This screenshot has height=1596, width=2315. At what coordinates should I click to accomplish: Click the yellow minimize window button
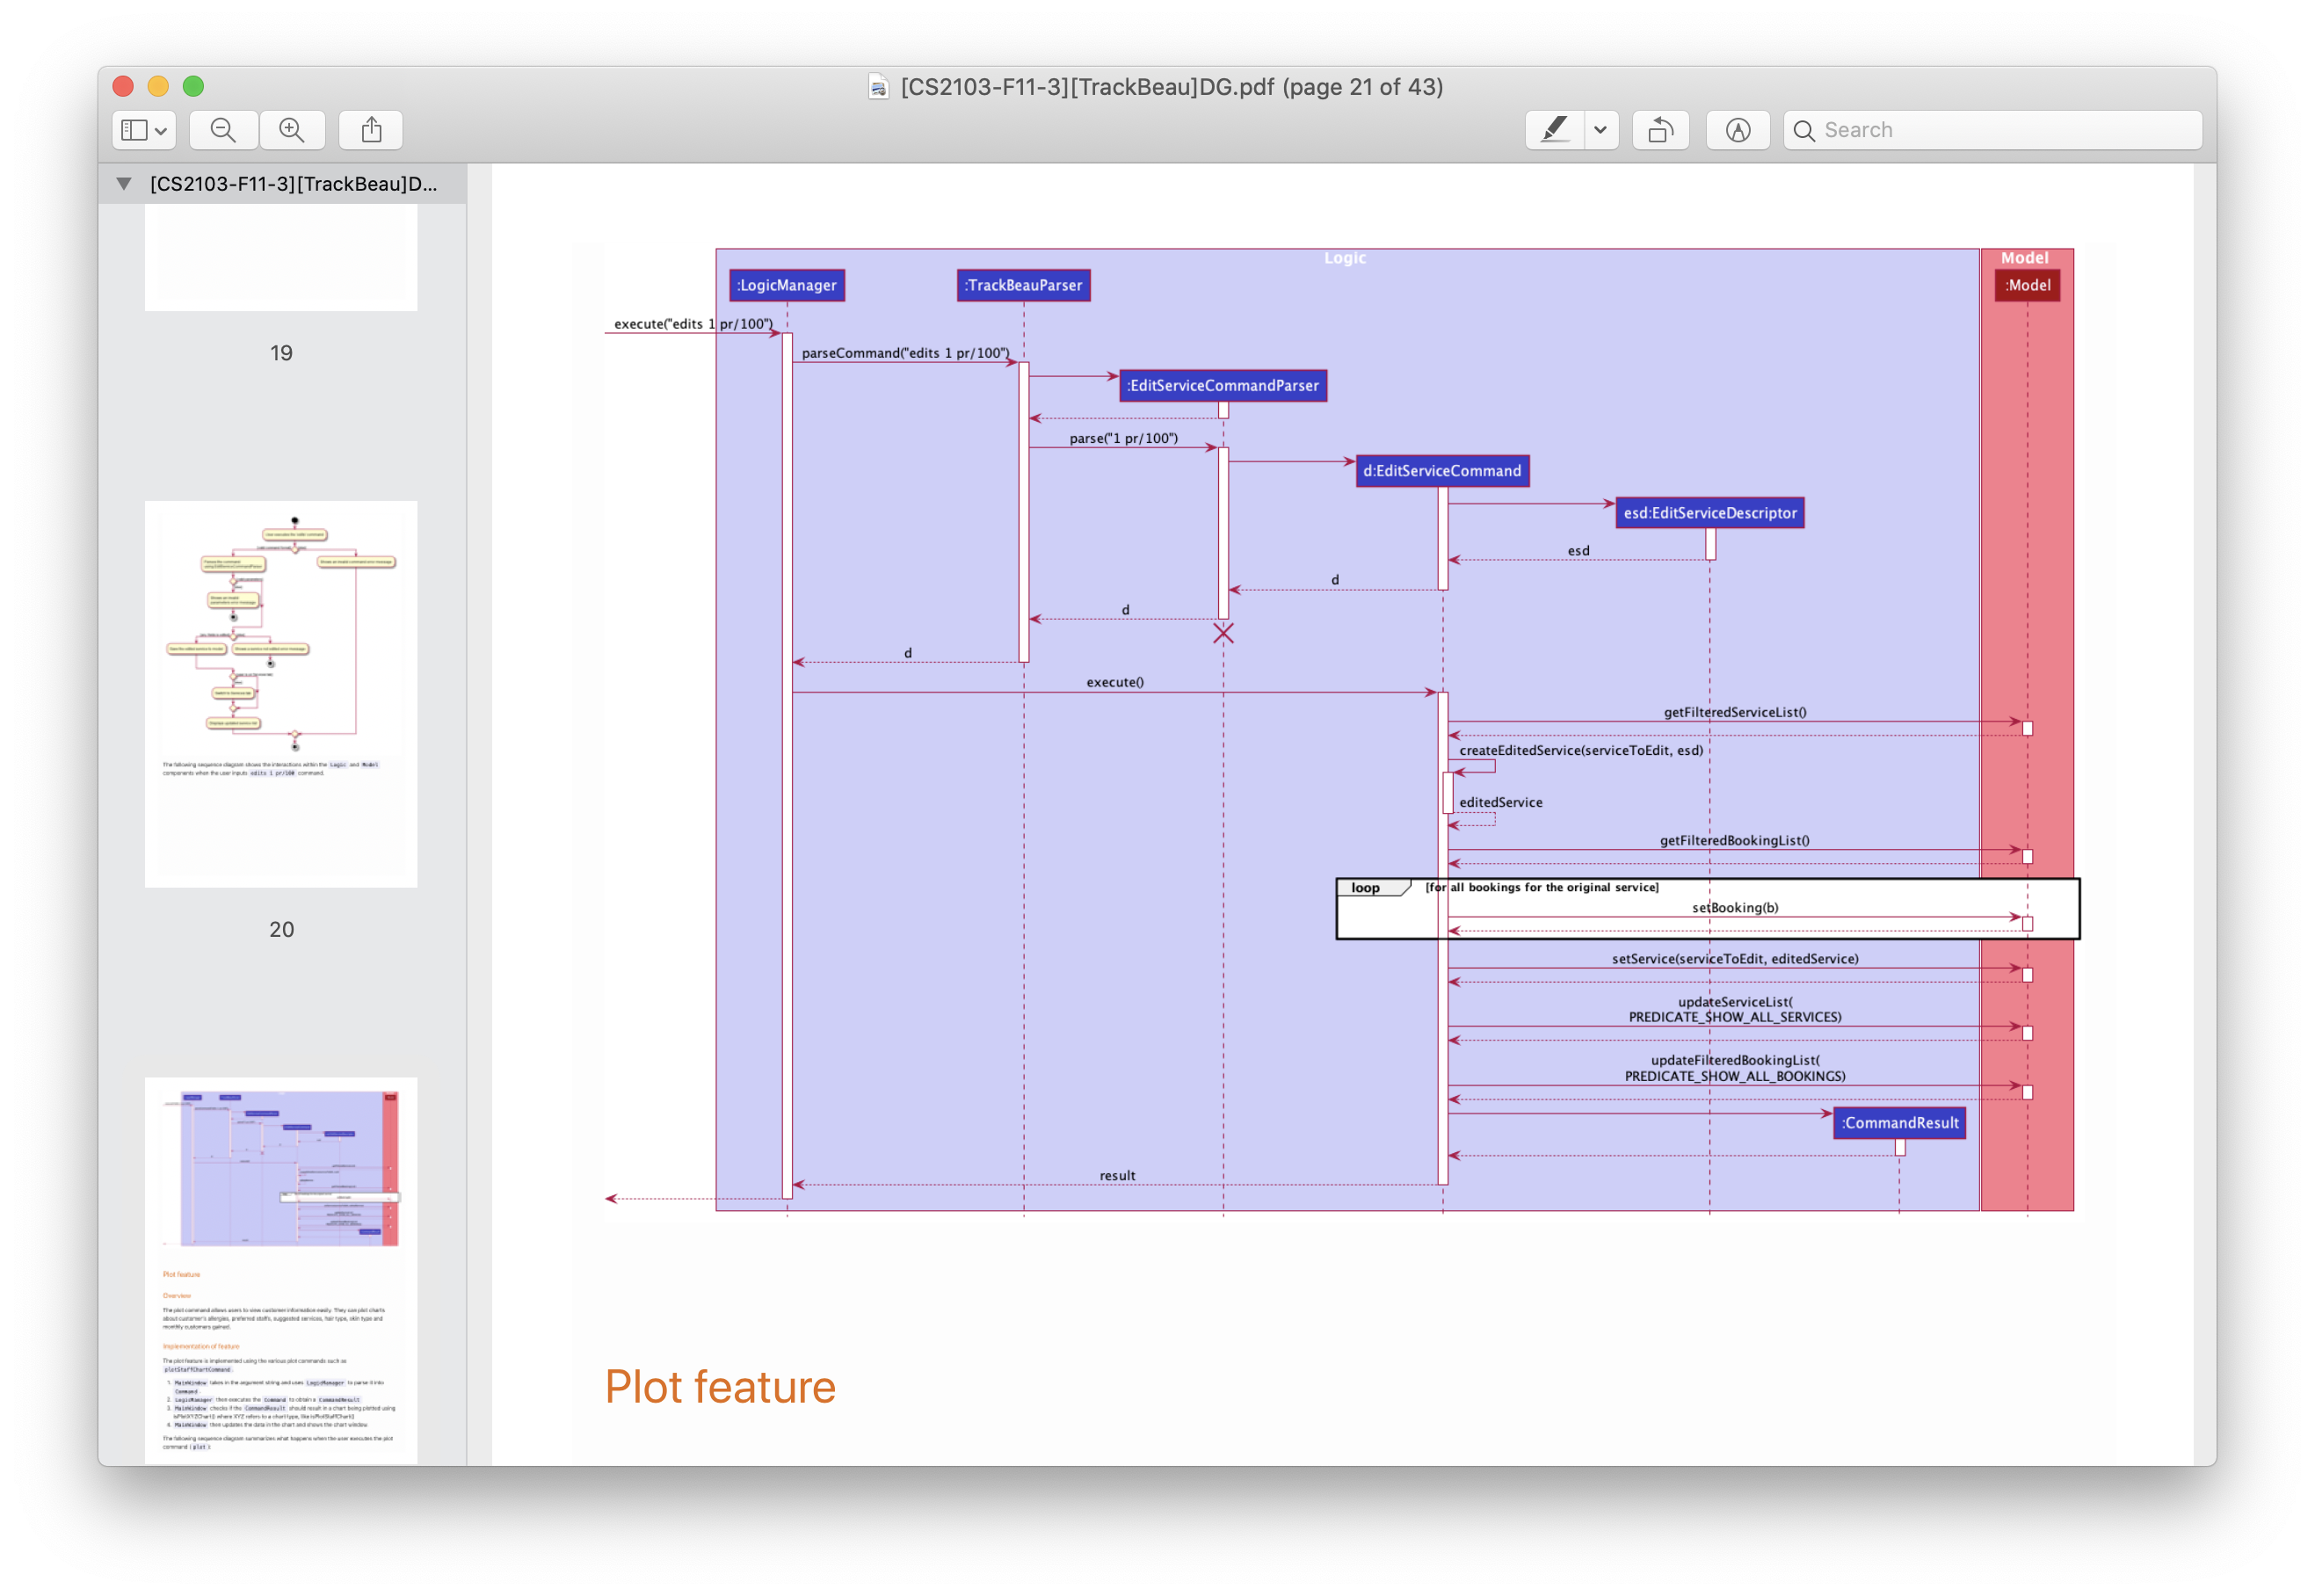pos(158,86)
